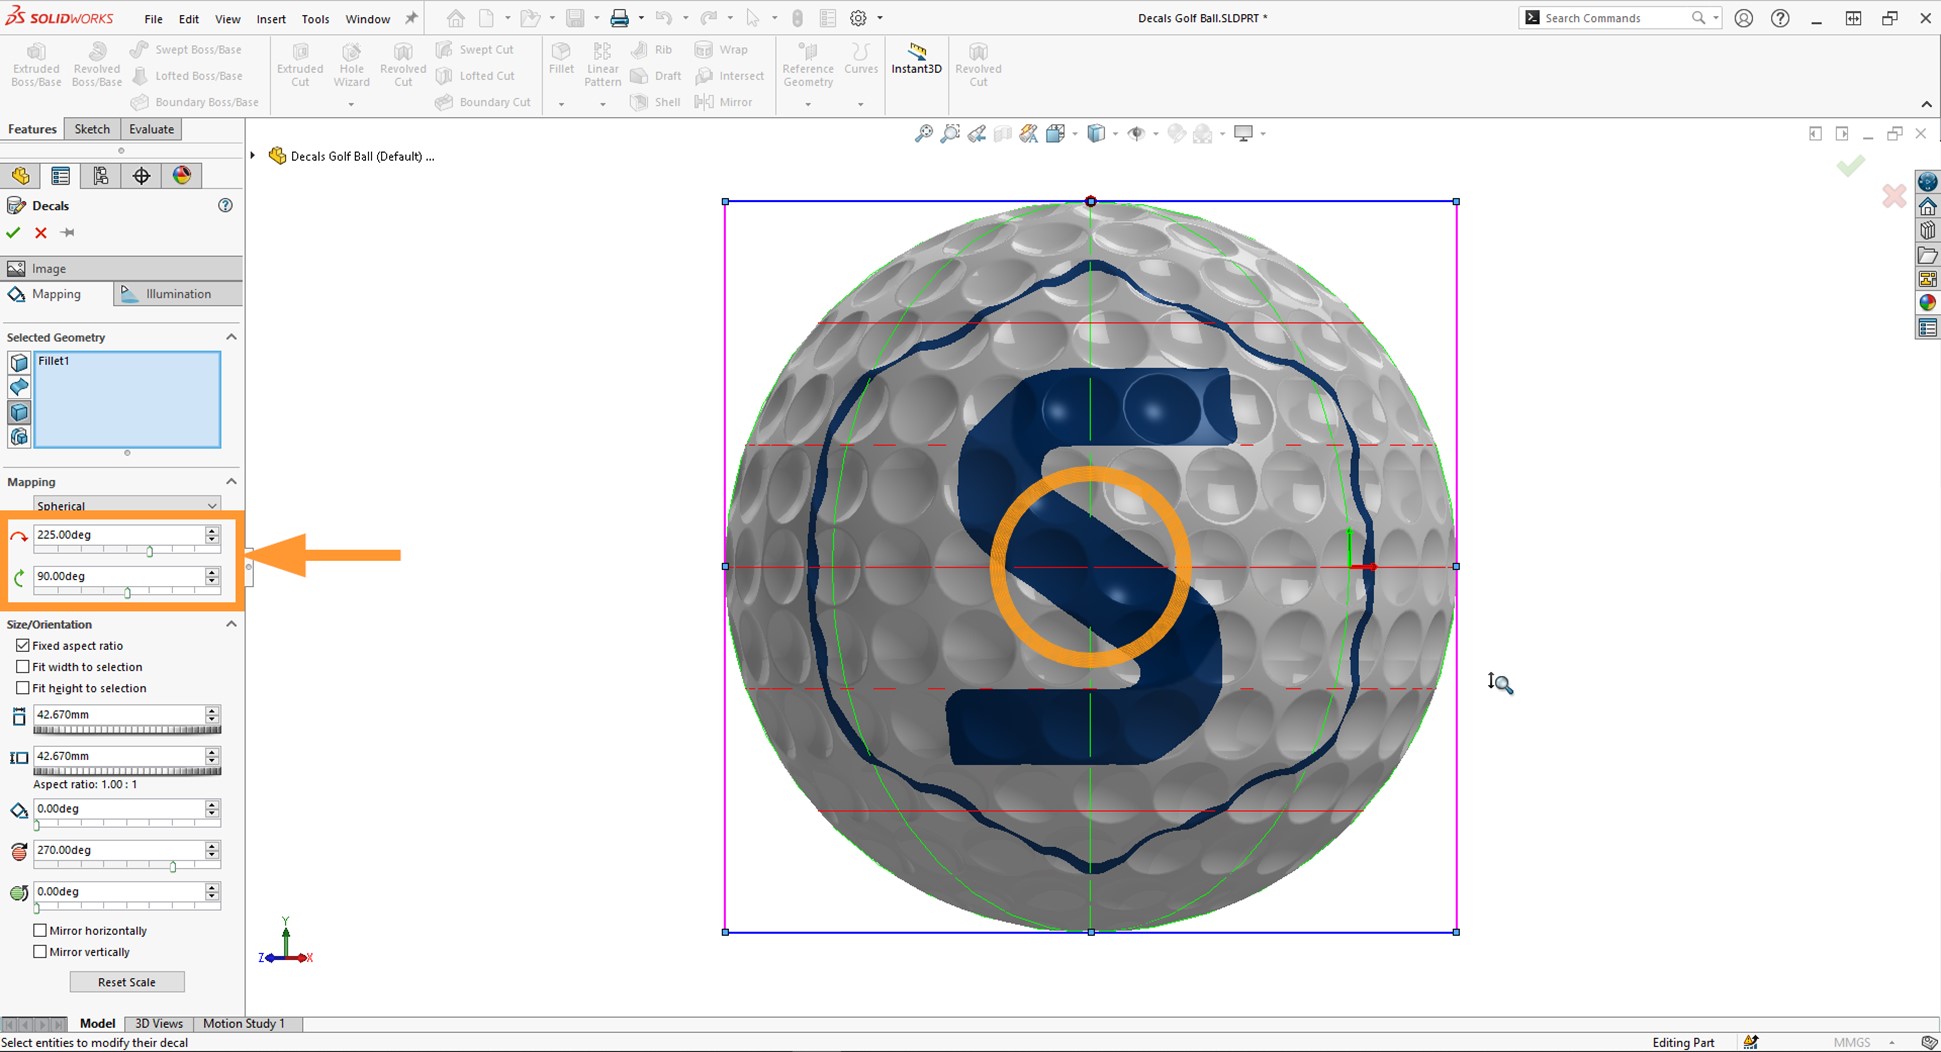Click the Zoom to Fit icon

click(923, 133)
